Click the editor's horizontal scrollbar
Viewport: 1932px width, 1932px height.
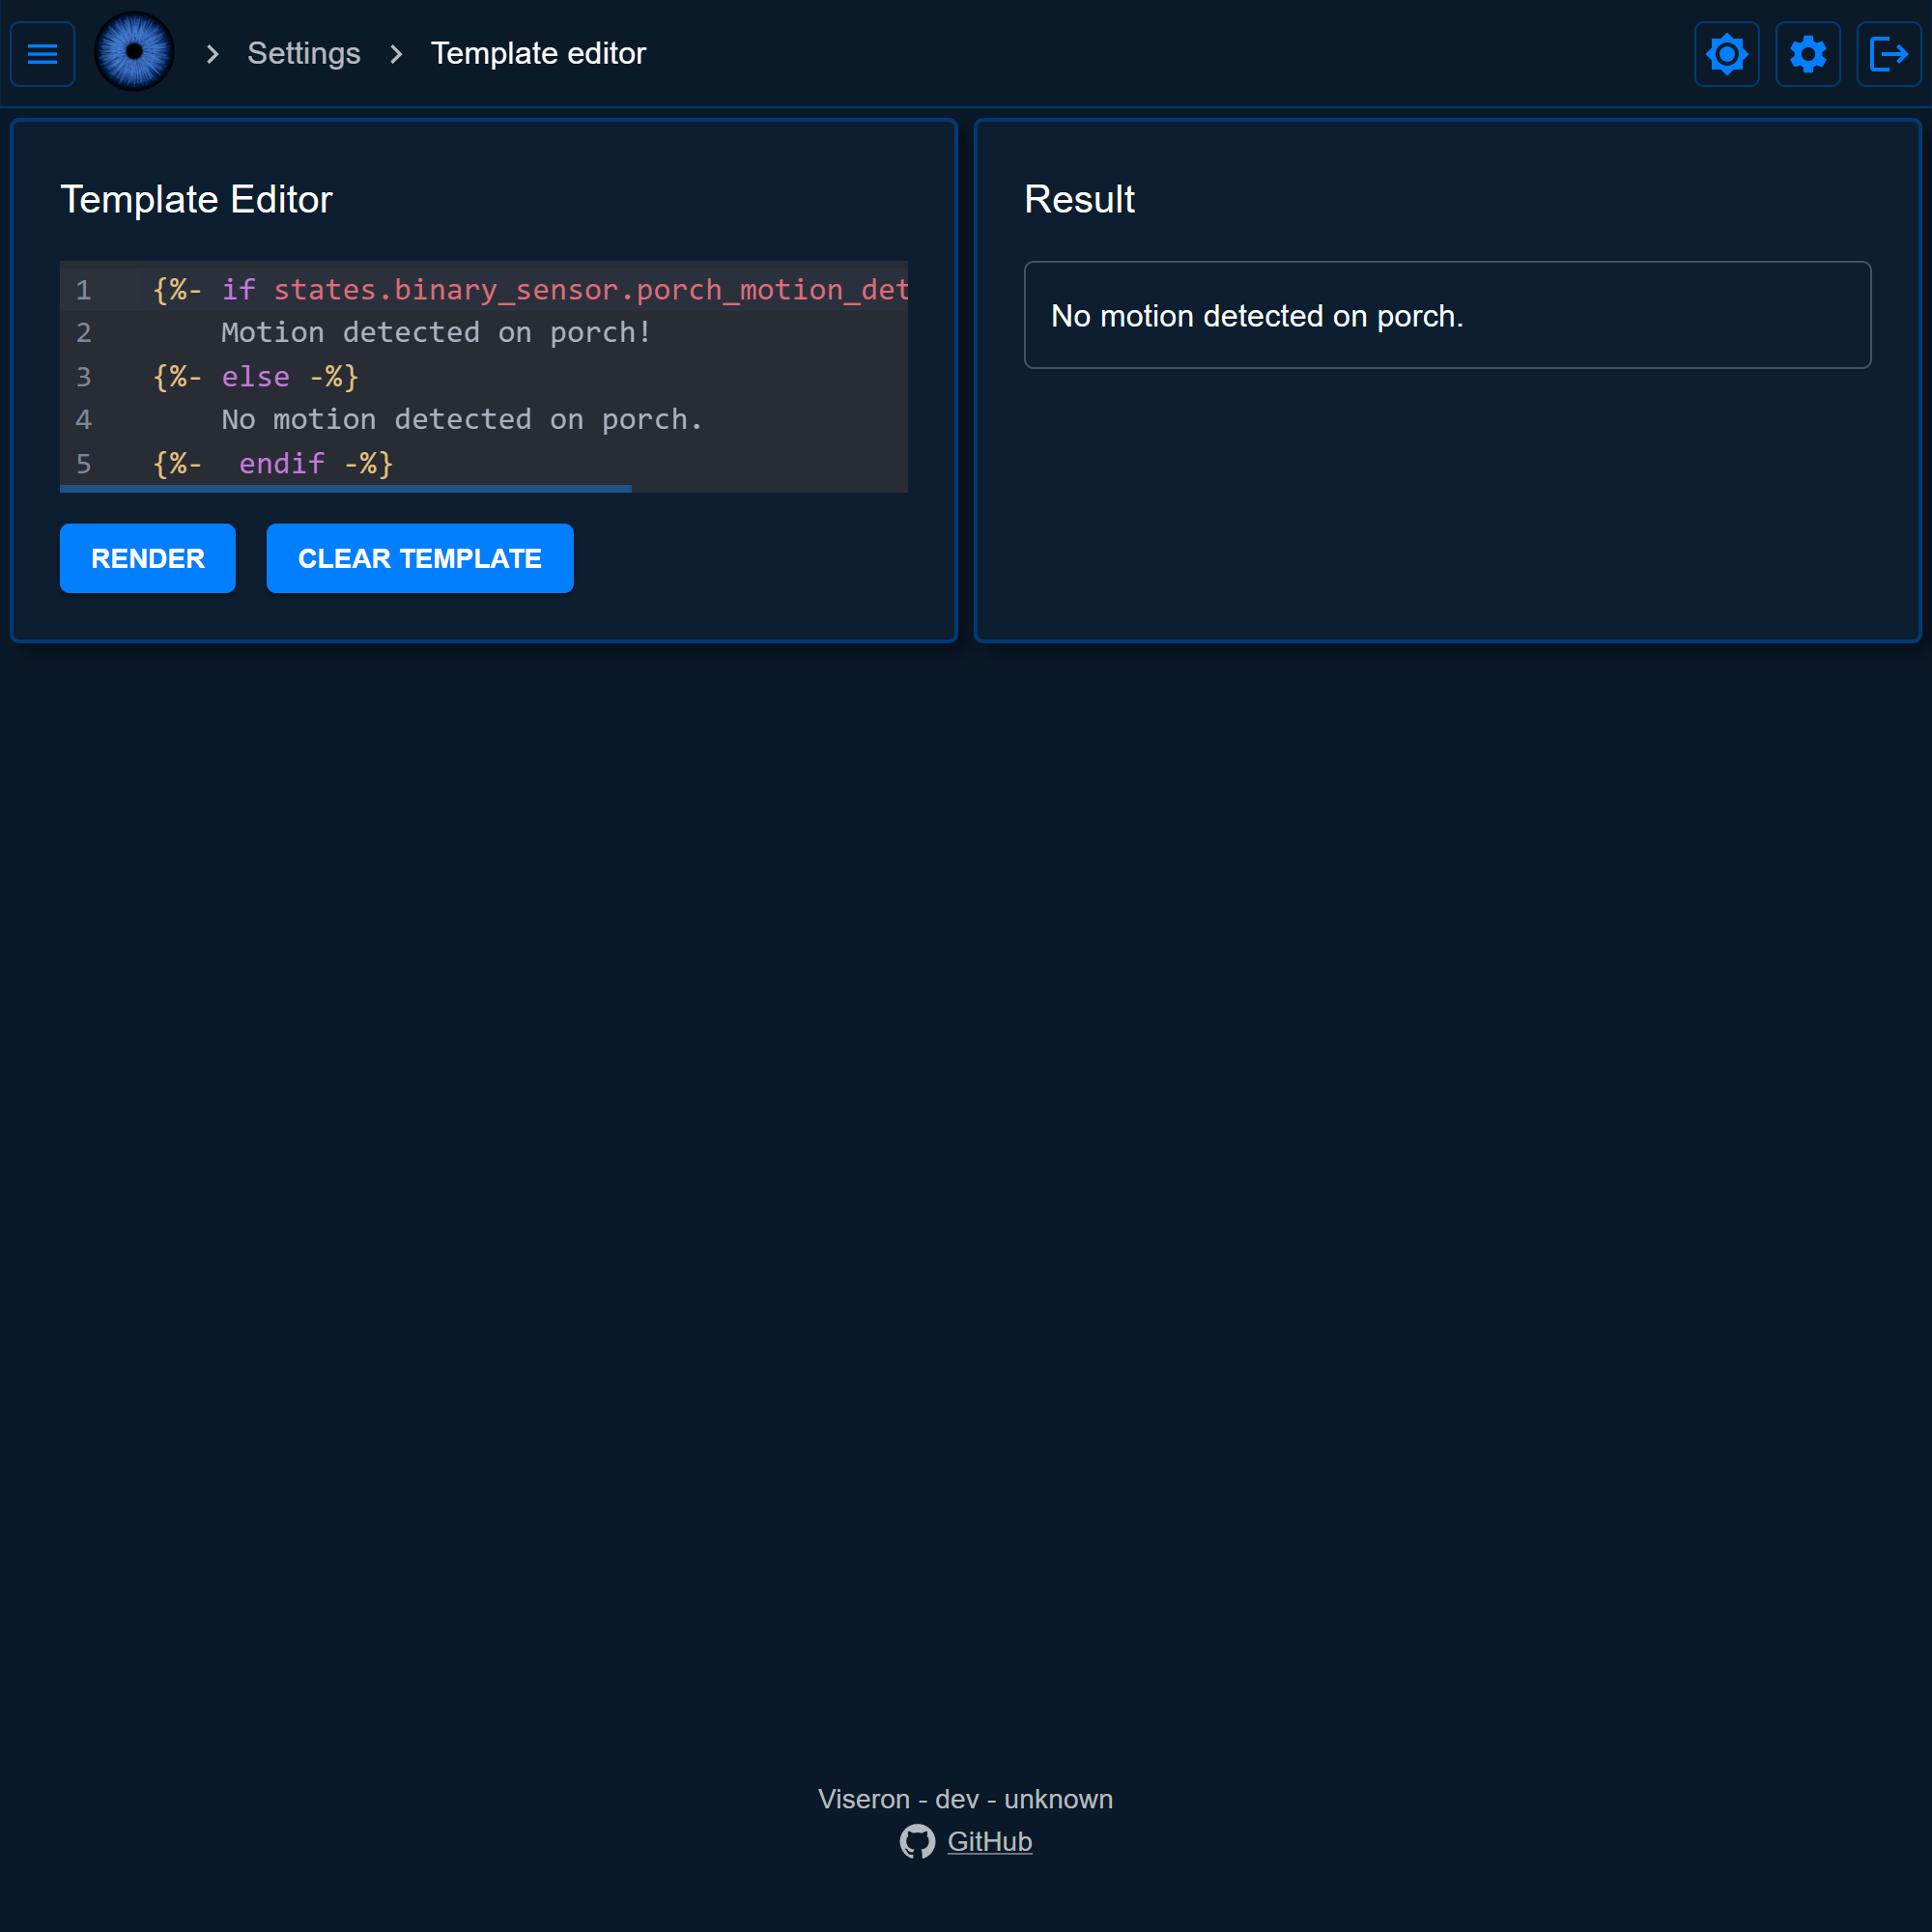(345, 488)
